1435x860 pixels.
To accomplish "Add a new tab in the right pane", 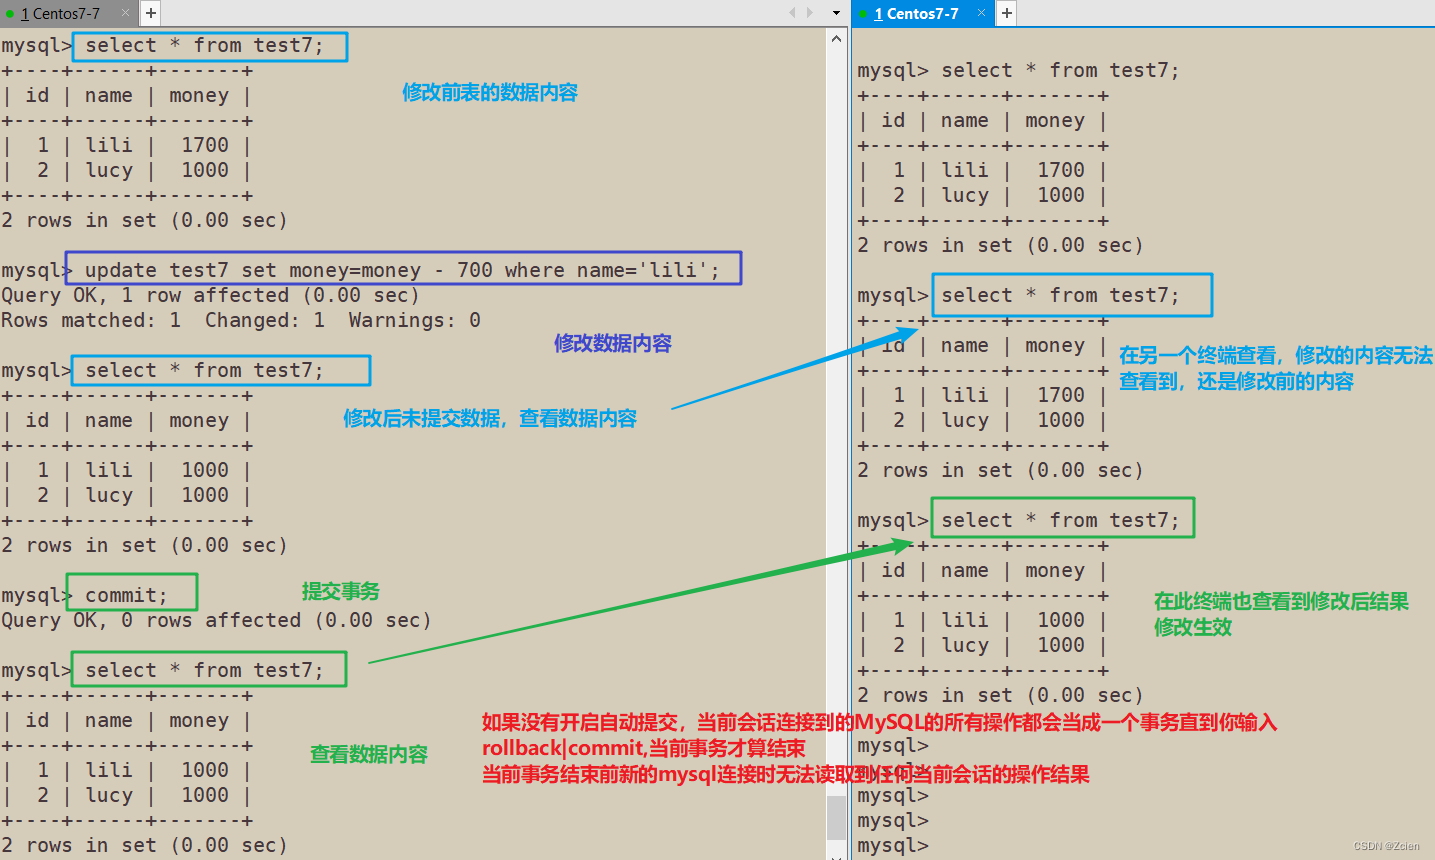I will coord(1006,13).
